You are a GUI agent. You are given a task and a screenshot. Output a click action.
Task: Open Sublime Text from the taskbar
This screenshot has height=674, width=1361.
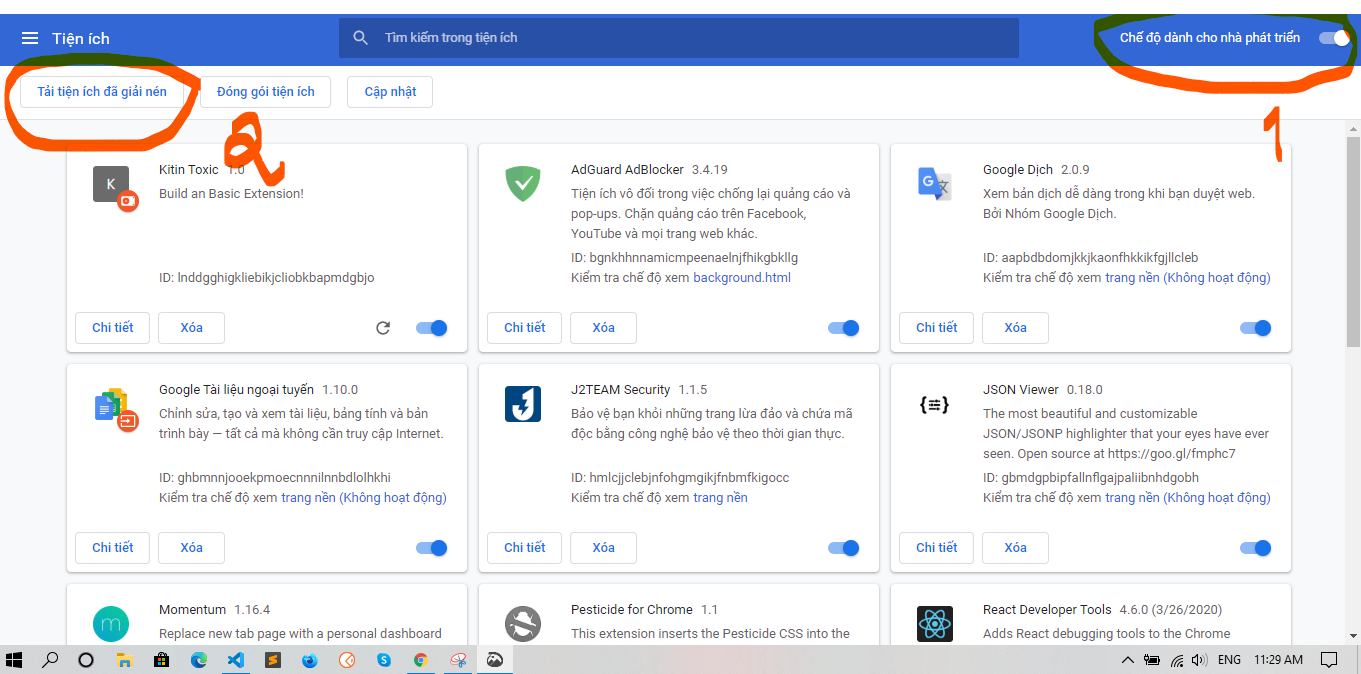272,660
